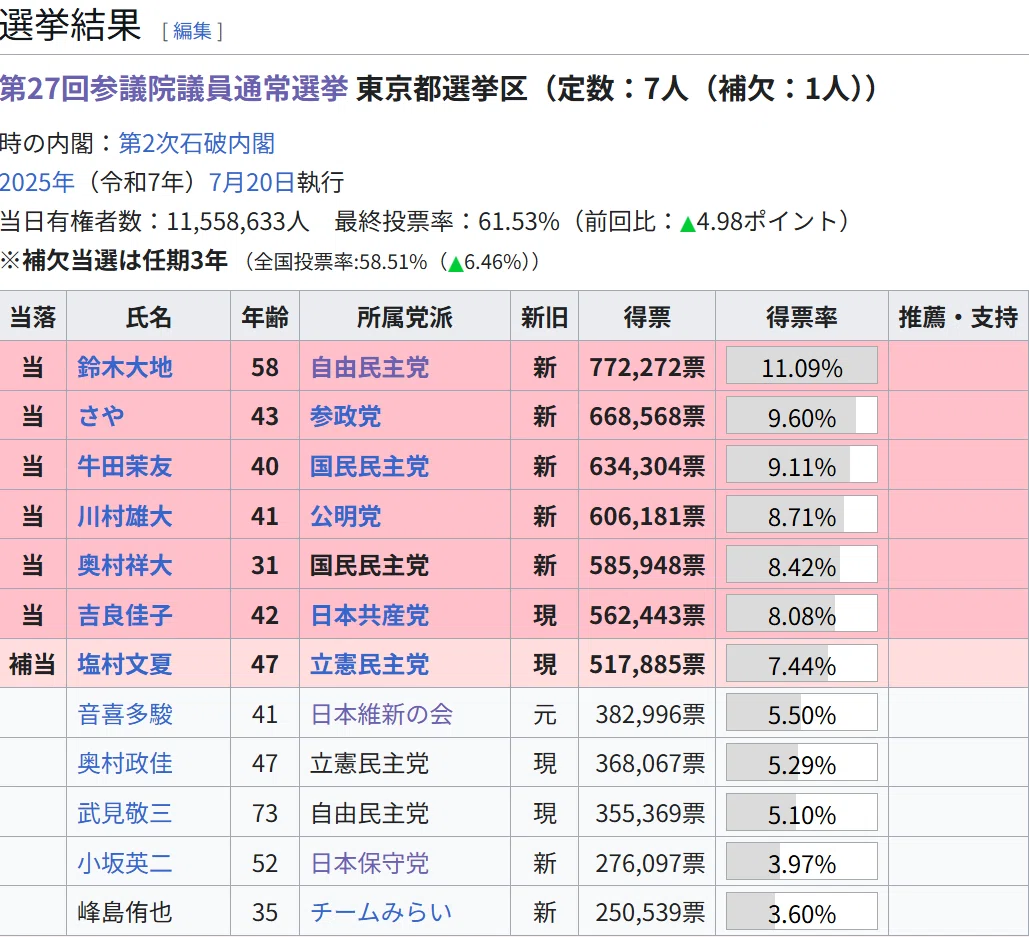Open candidate 奥村政佳's page
This screenshot has width=1029, height=937.
click(125, 763)
